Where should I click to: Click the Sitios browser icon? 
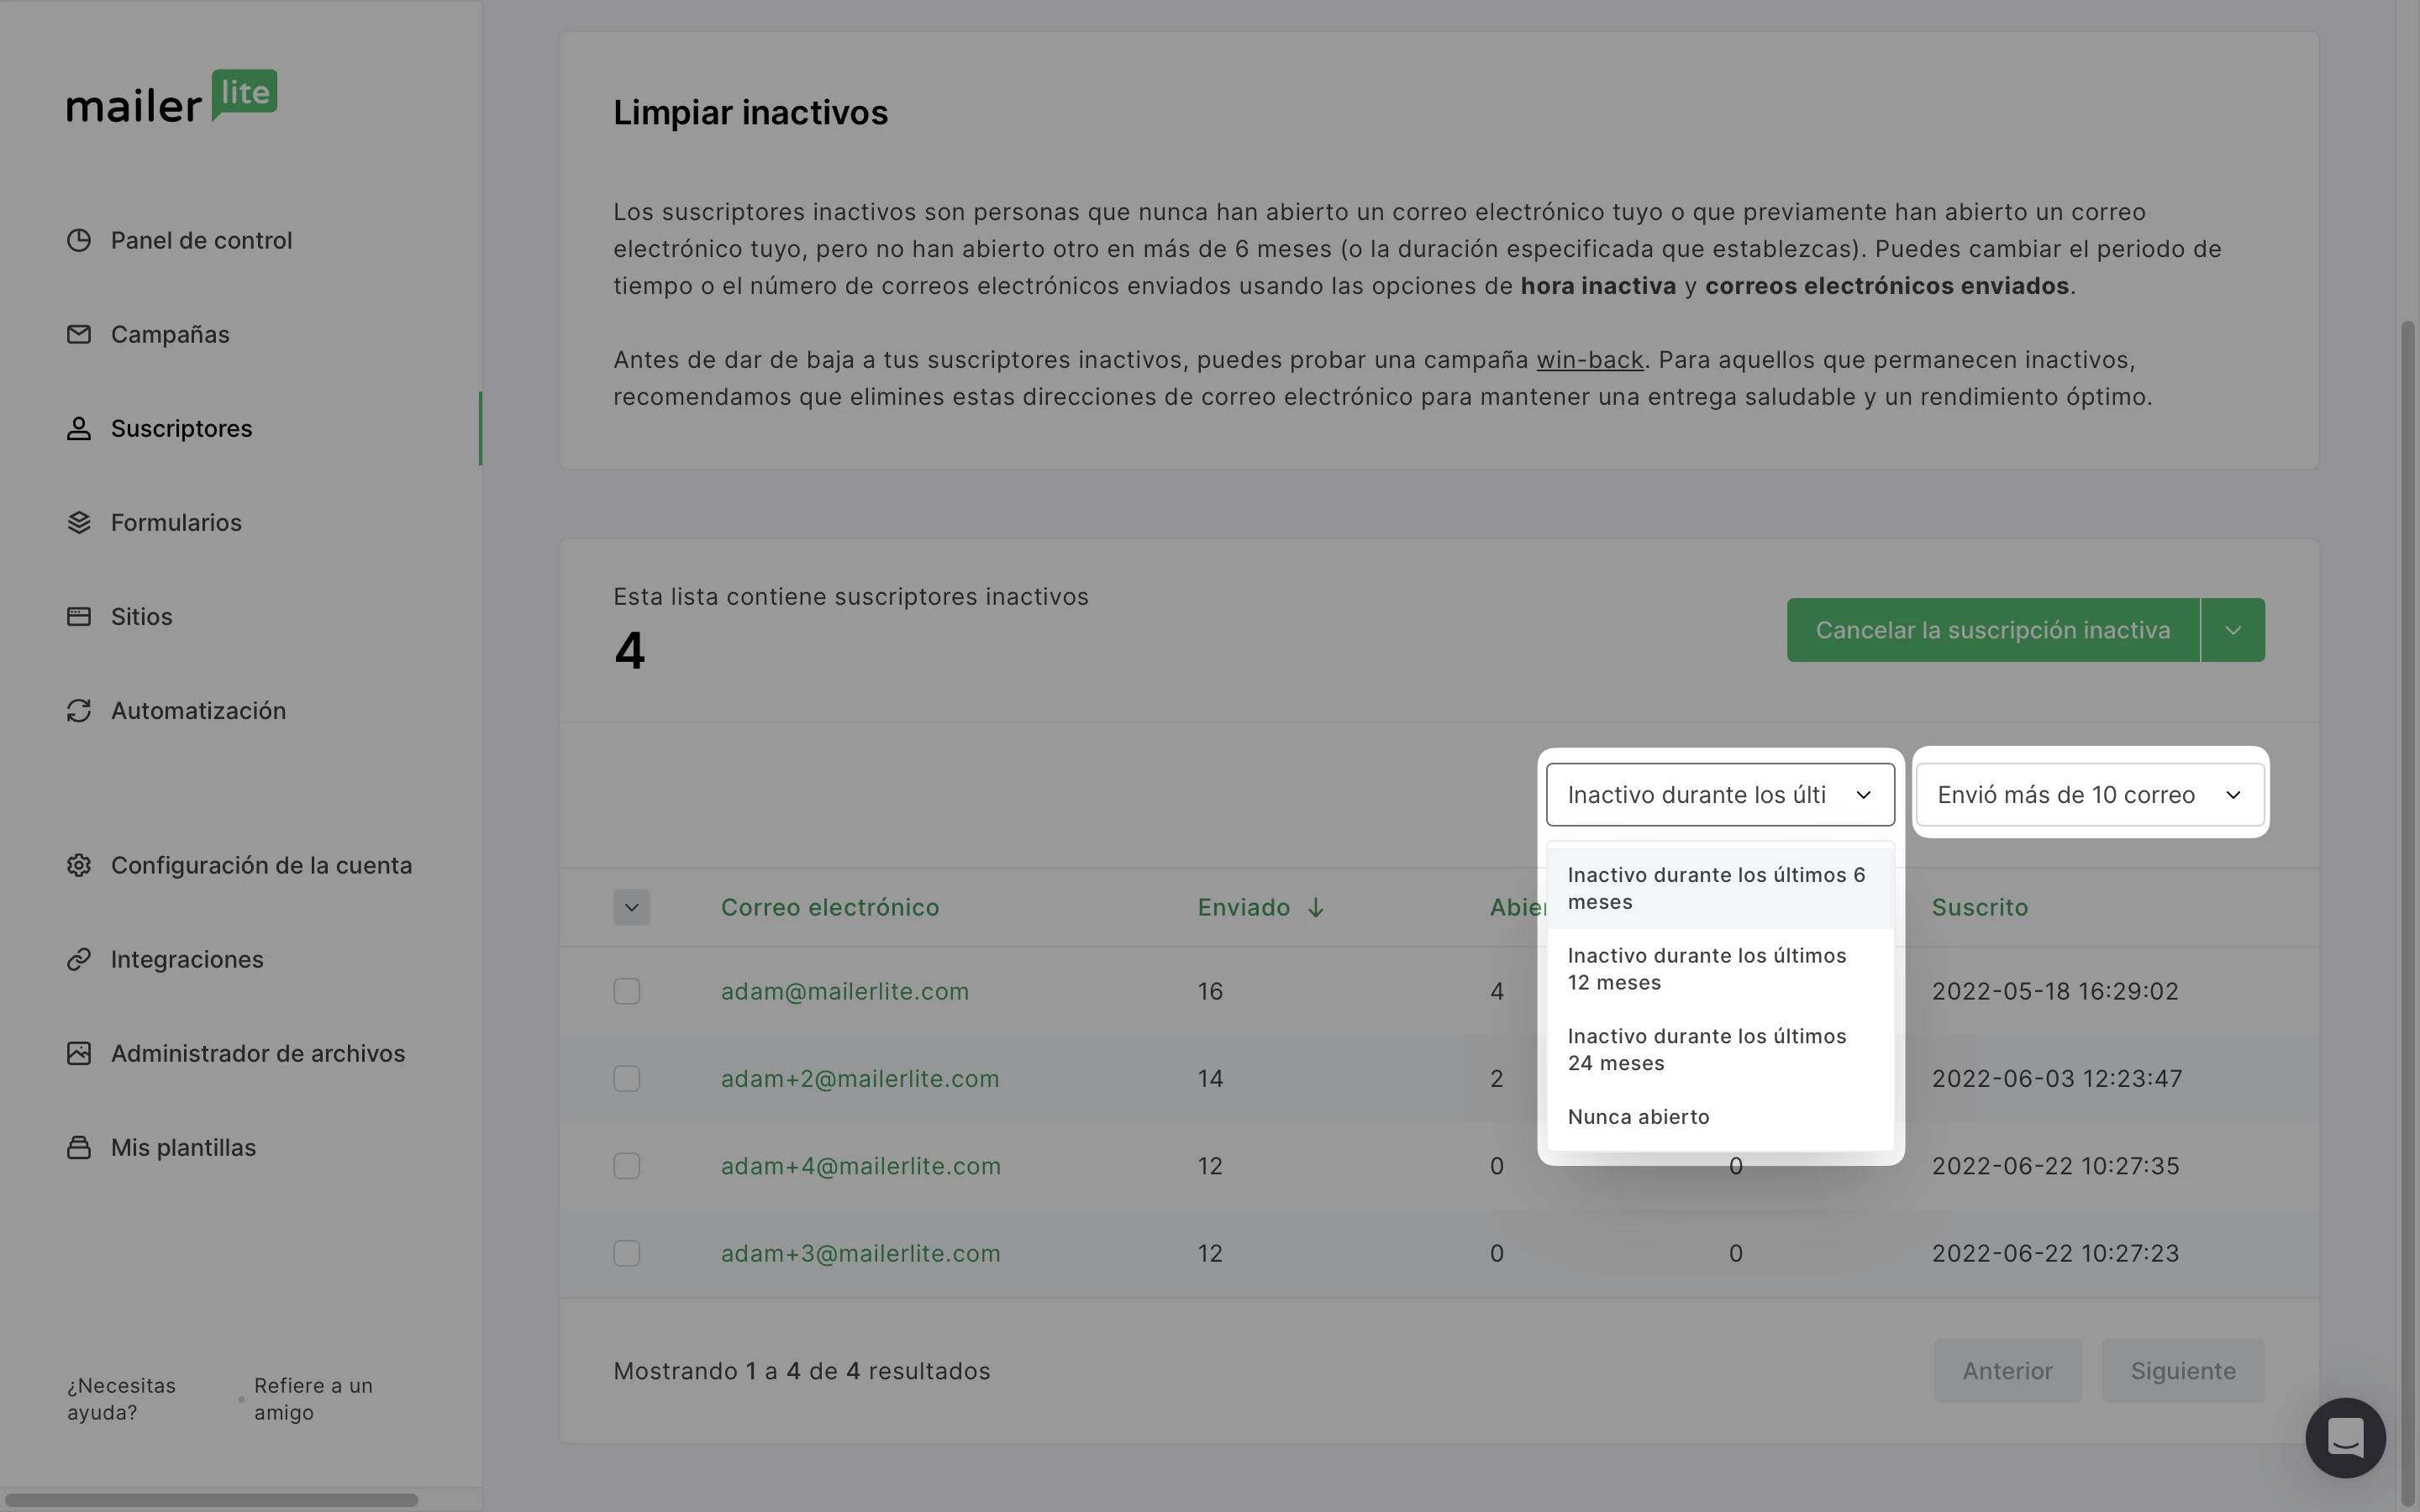pos(79,616)
